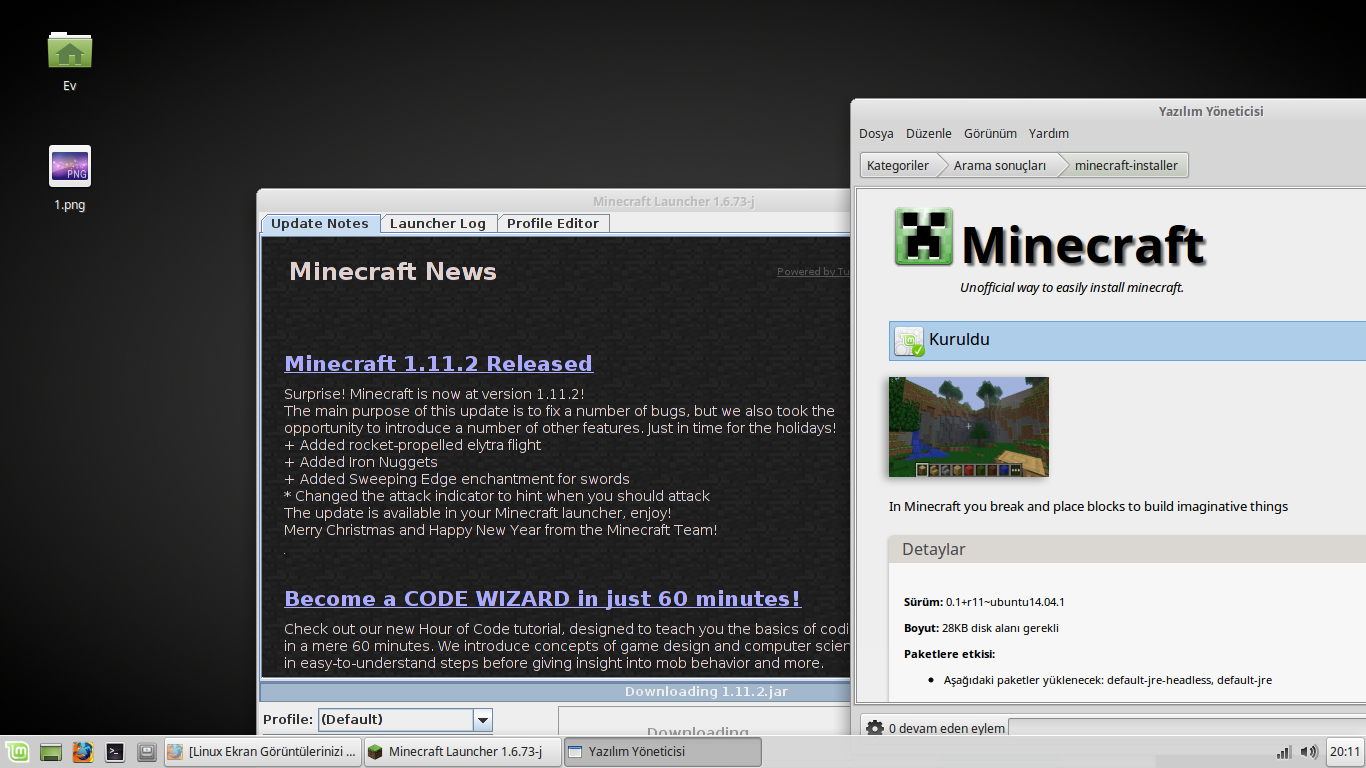Switch to Linux Ekran Görüntülerinizi taskbar window

261,751
